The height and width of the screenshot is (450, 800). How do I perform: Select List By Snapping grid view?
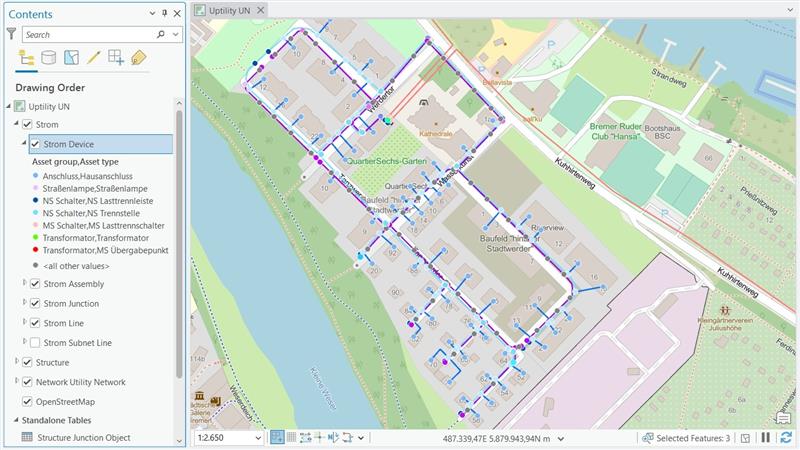coord(116,57)
